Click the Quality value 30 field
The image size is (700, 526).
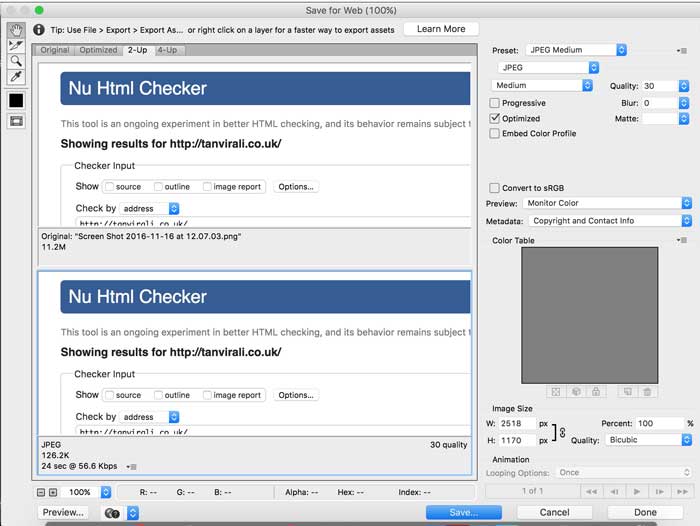click(x=660, y=86)
